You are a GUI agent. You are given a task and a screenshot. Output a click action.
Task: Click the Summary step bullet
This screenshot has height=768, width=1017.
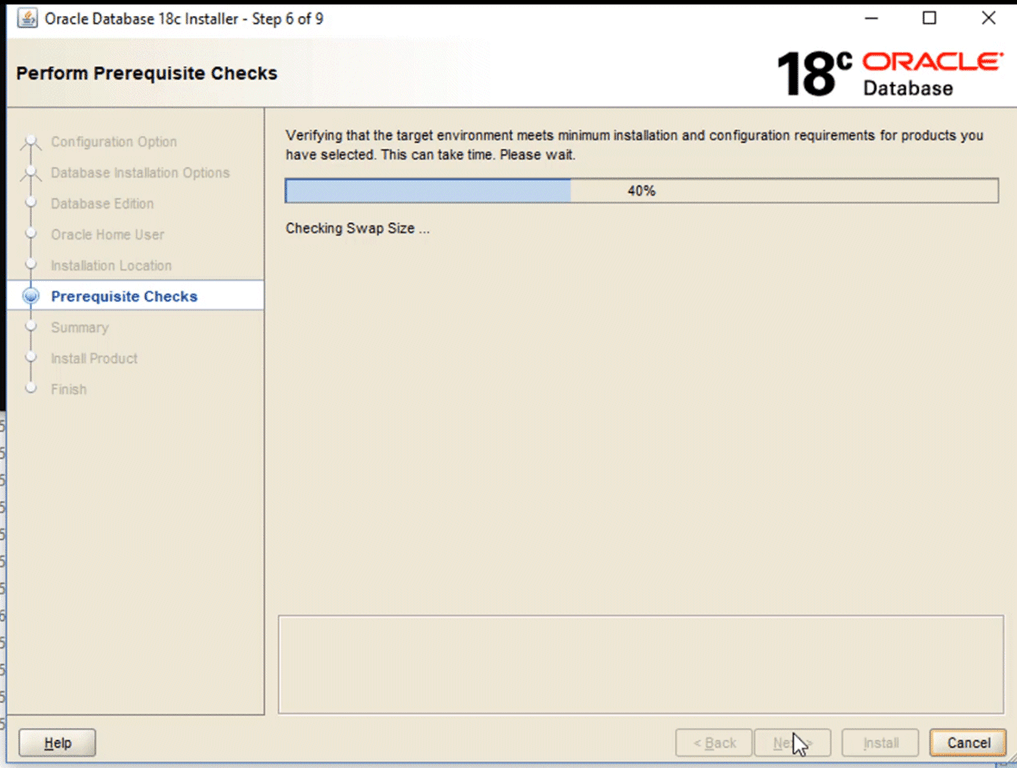pyautogui.click(x=30, y=326)
